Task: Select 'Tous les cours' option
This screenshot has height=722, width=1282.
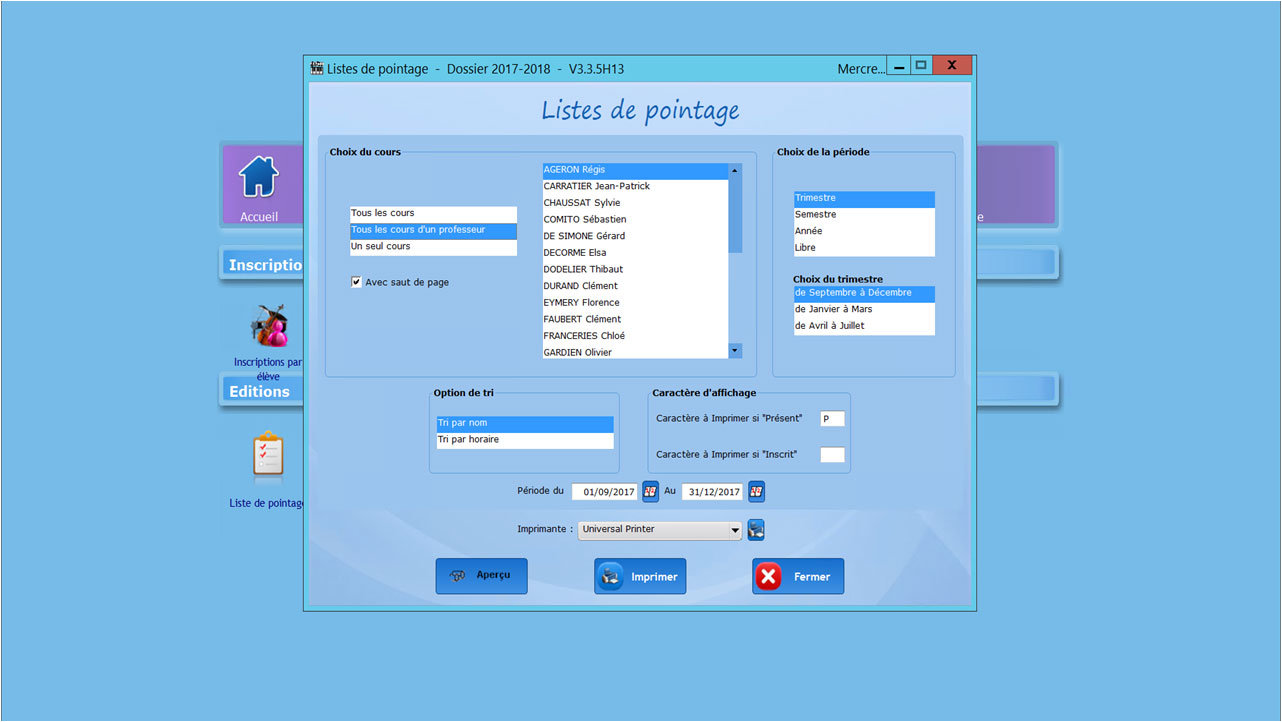Action: (433, 213)
